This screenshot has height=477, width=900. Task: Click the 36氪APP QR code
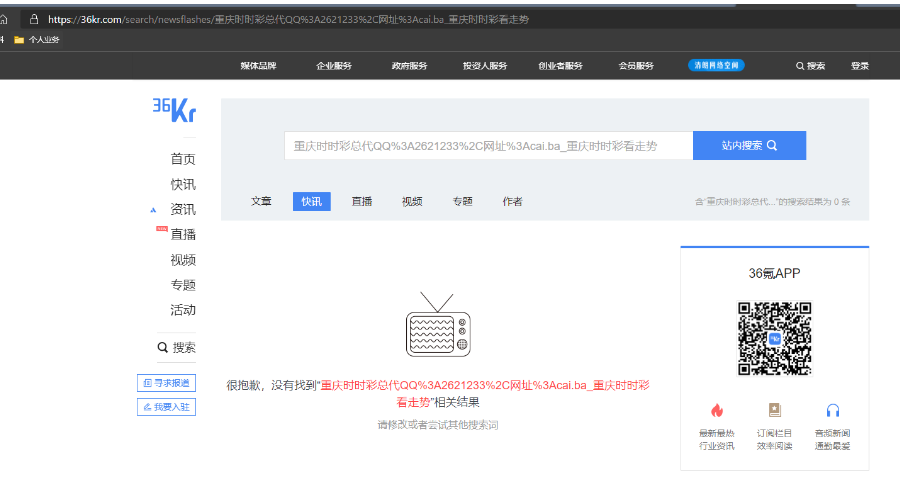tap(774, 338)
